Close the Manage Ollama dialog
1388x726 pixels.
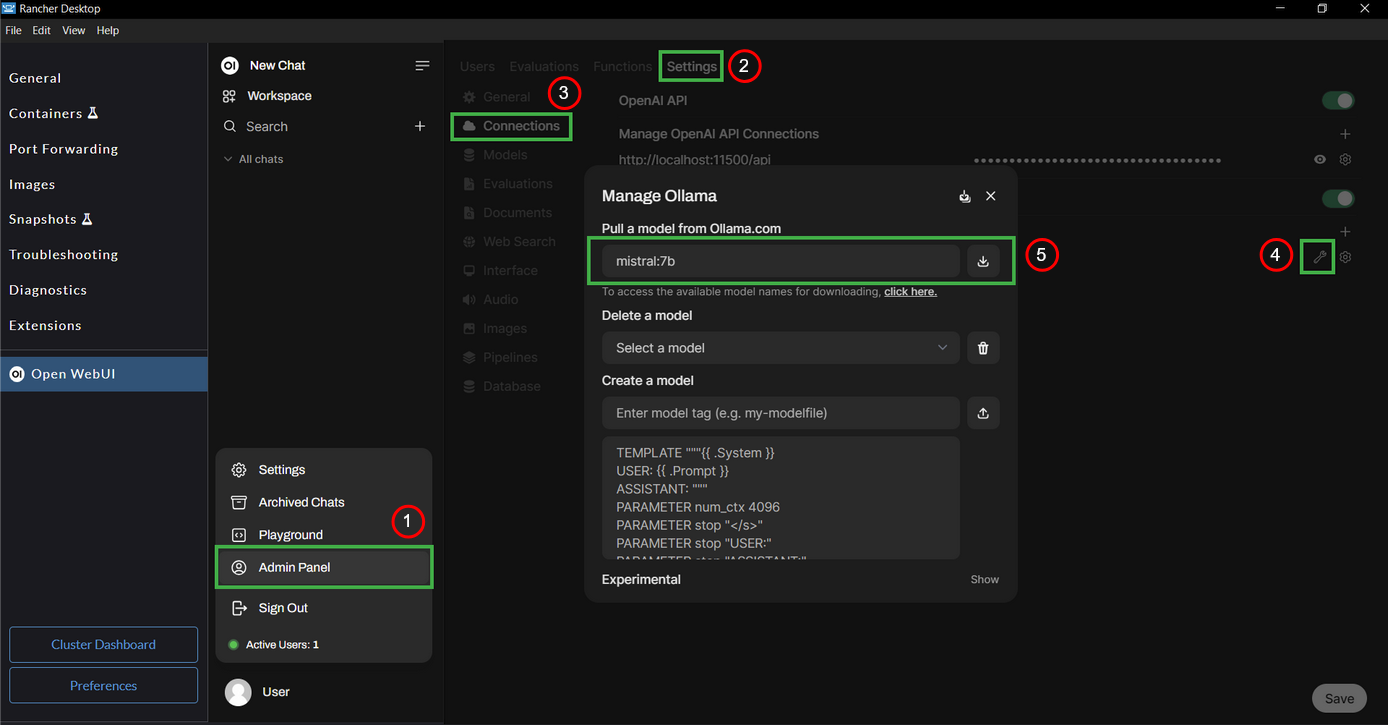pyautogui.click(x=991, y=196)
